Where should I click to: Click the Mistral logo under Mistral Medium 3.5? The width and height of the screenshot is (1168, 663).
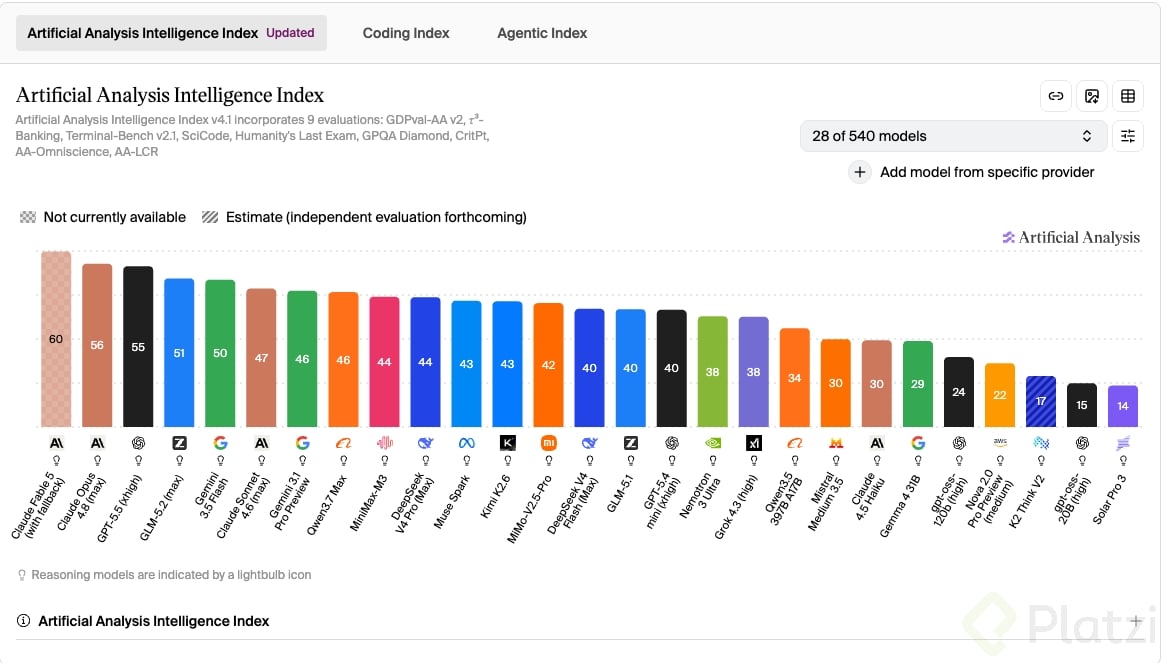(836, 442)
